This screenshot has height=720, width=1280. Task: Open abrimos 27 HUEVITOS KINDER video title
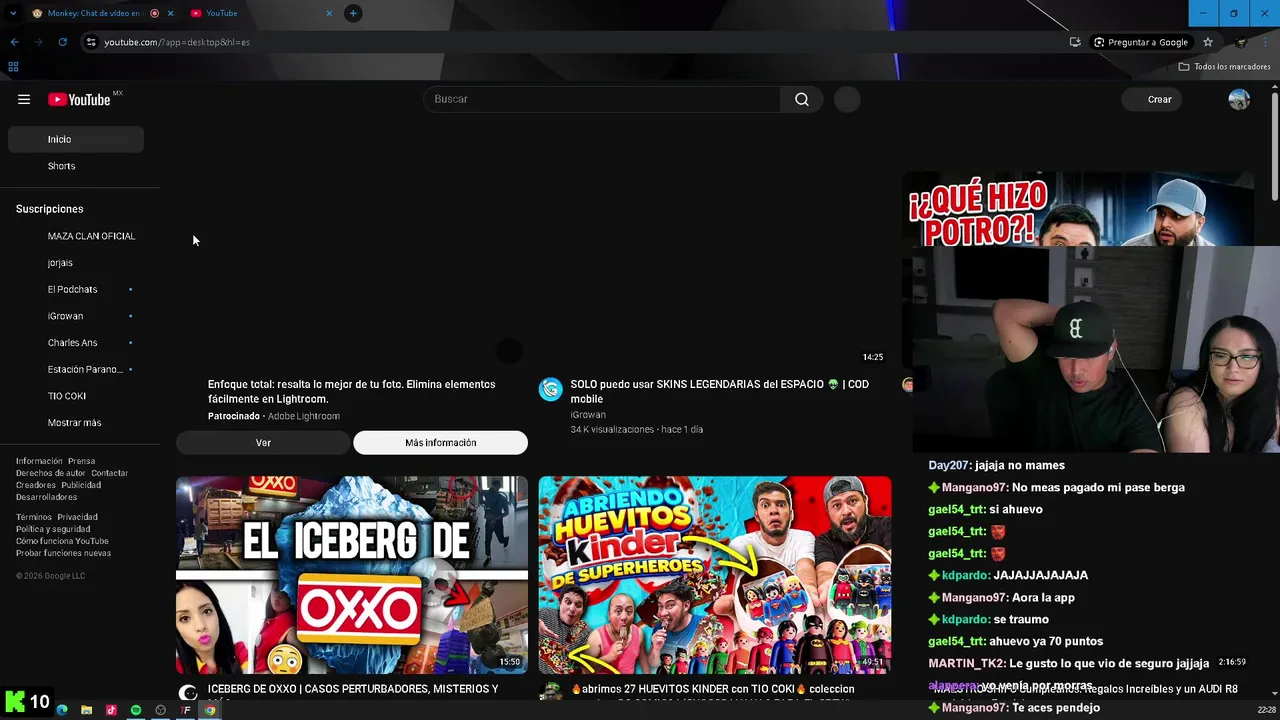click(713, 689)
